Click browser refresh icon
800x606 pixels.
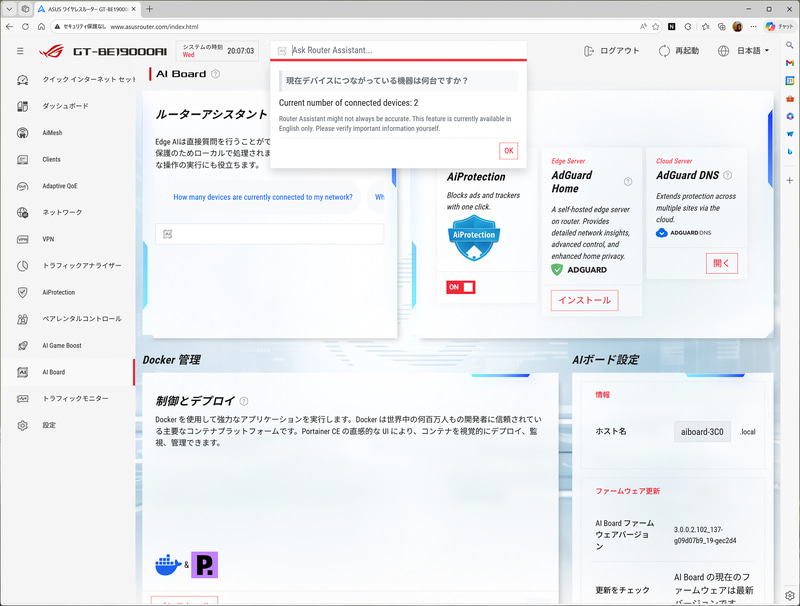point(25,27)
